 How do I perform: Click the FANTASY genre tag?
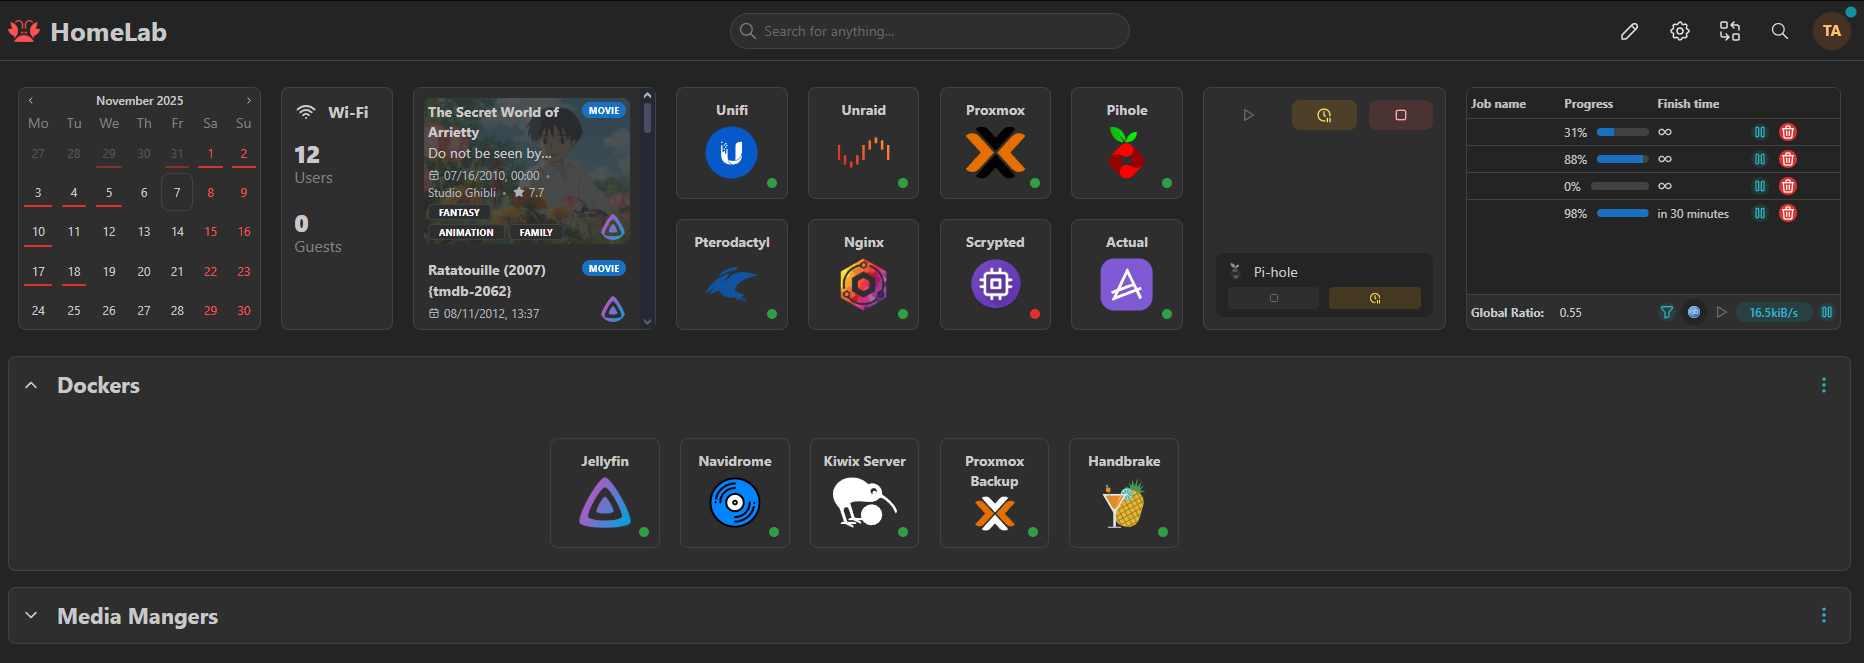459,212
